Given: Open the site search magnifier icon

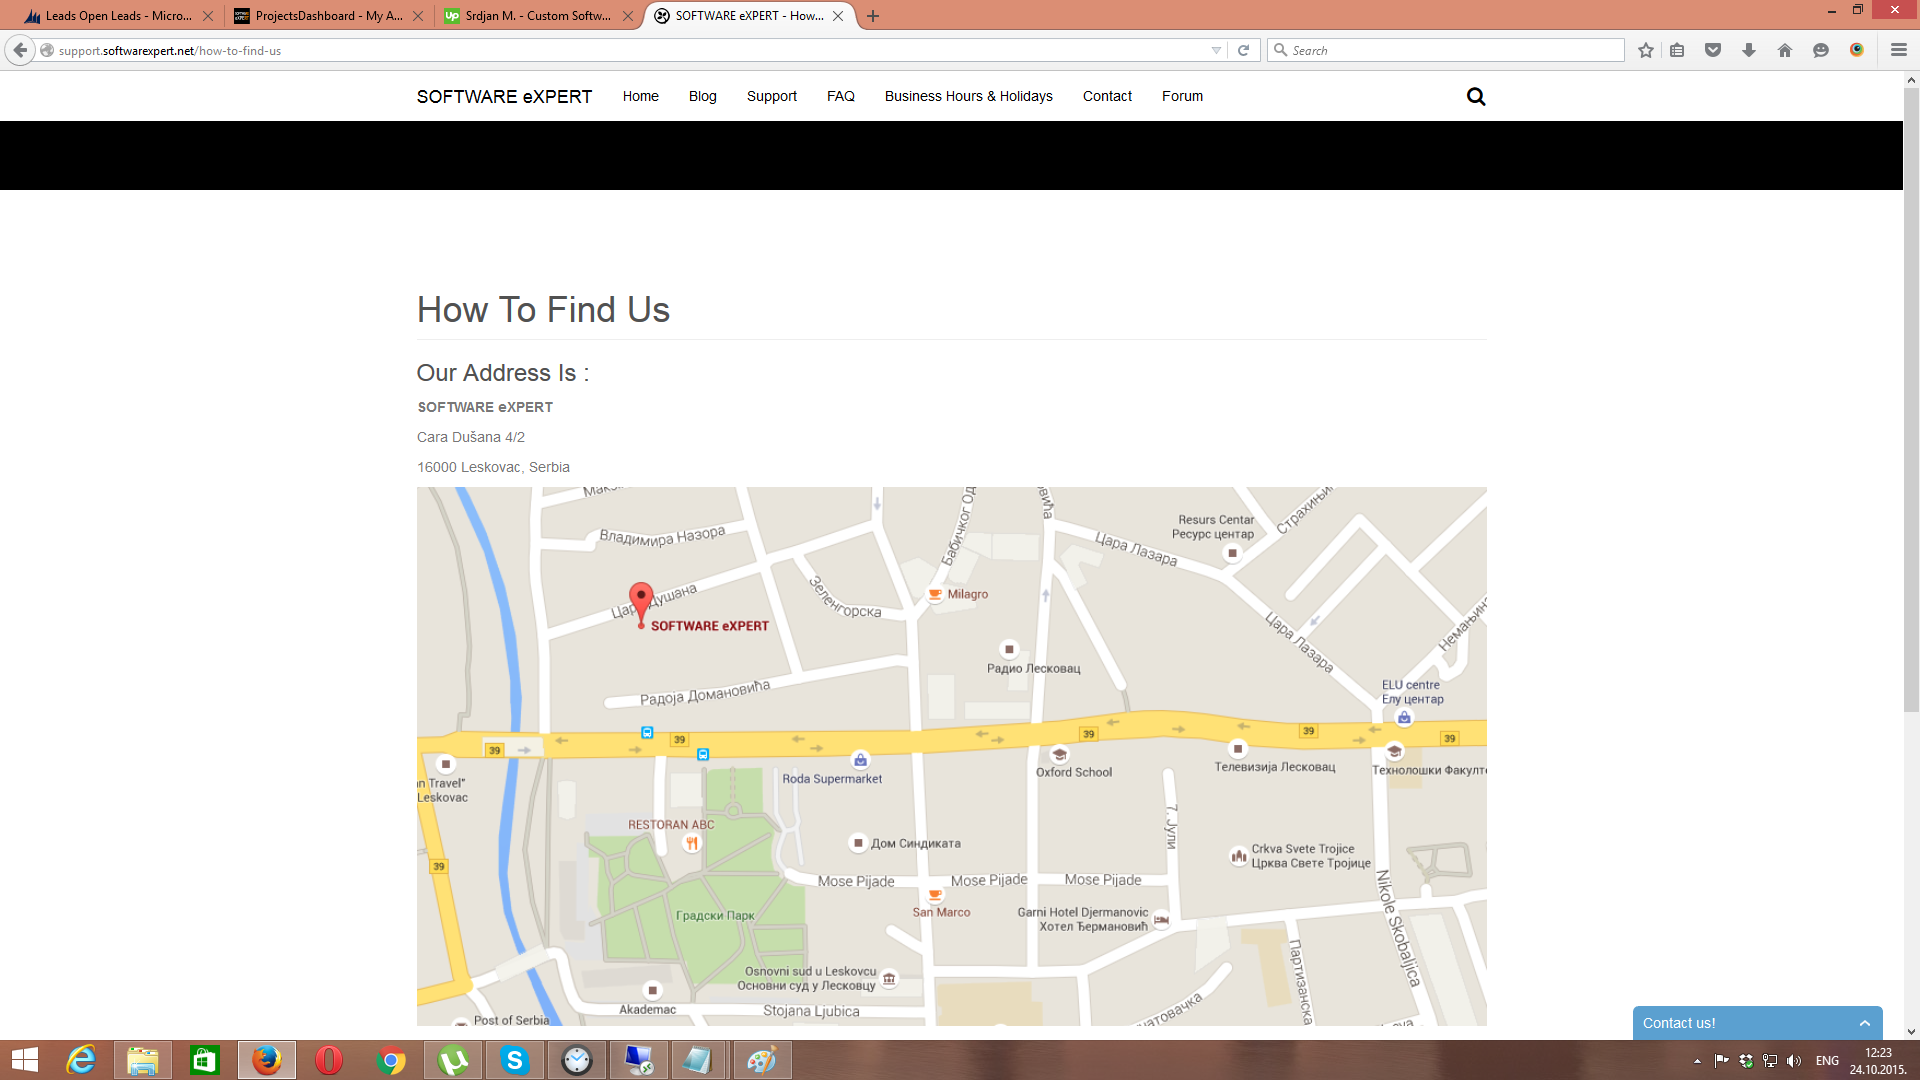Looking at the screenshot, I should pyautogui.click(x=1476, y=97).
